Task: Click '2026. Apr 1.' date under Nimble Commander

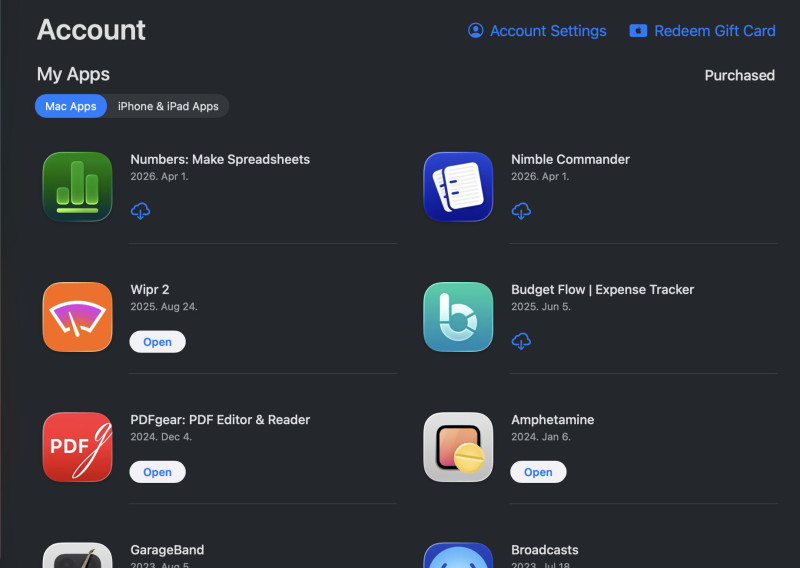Action: 540,177
